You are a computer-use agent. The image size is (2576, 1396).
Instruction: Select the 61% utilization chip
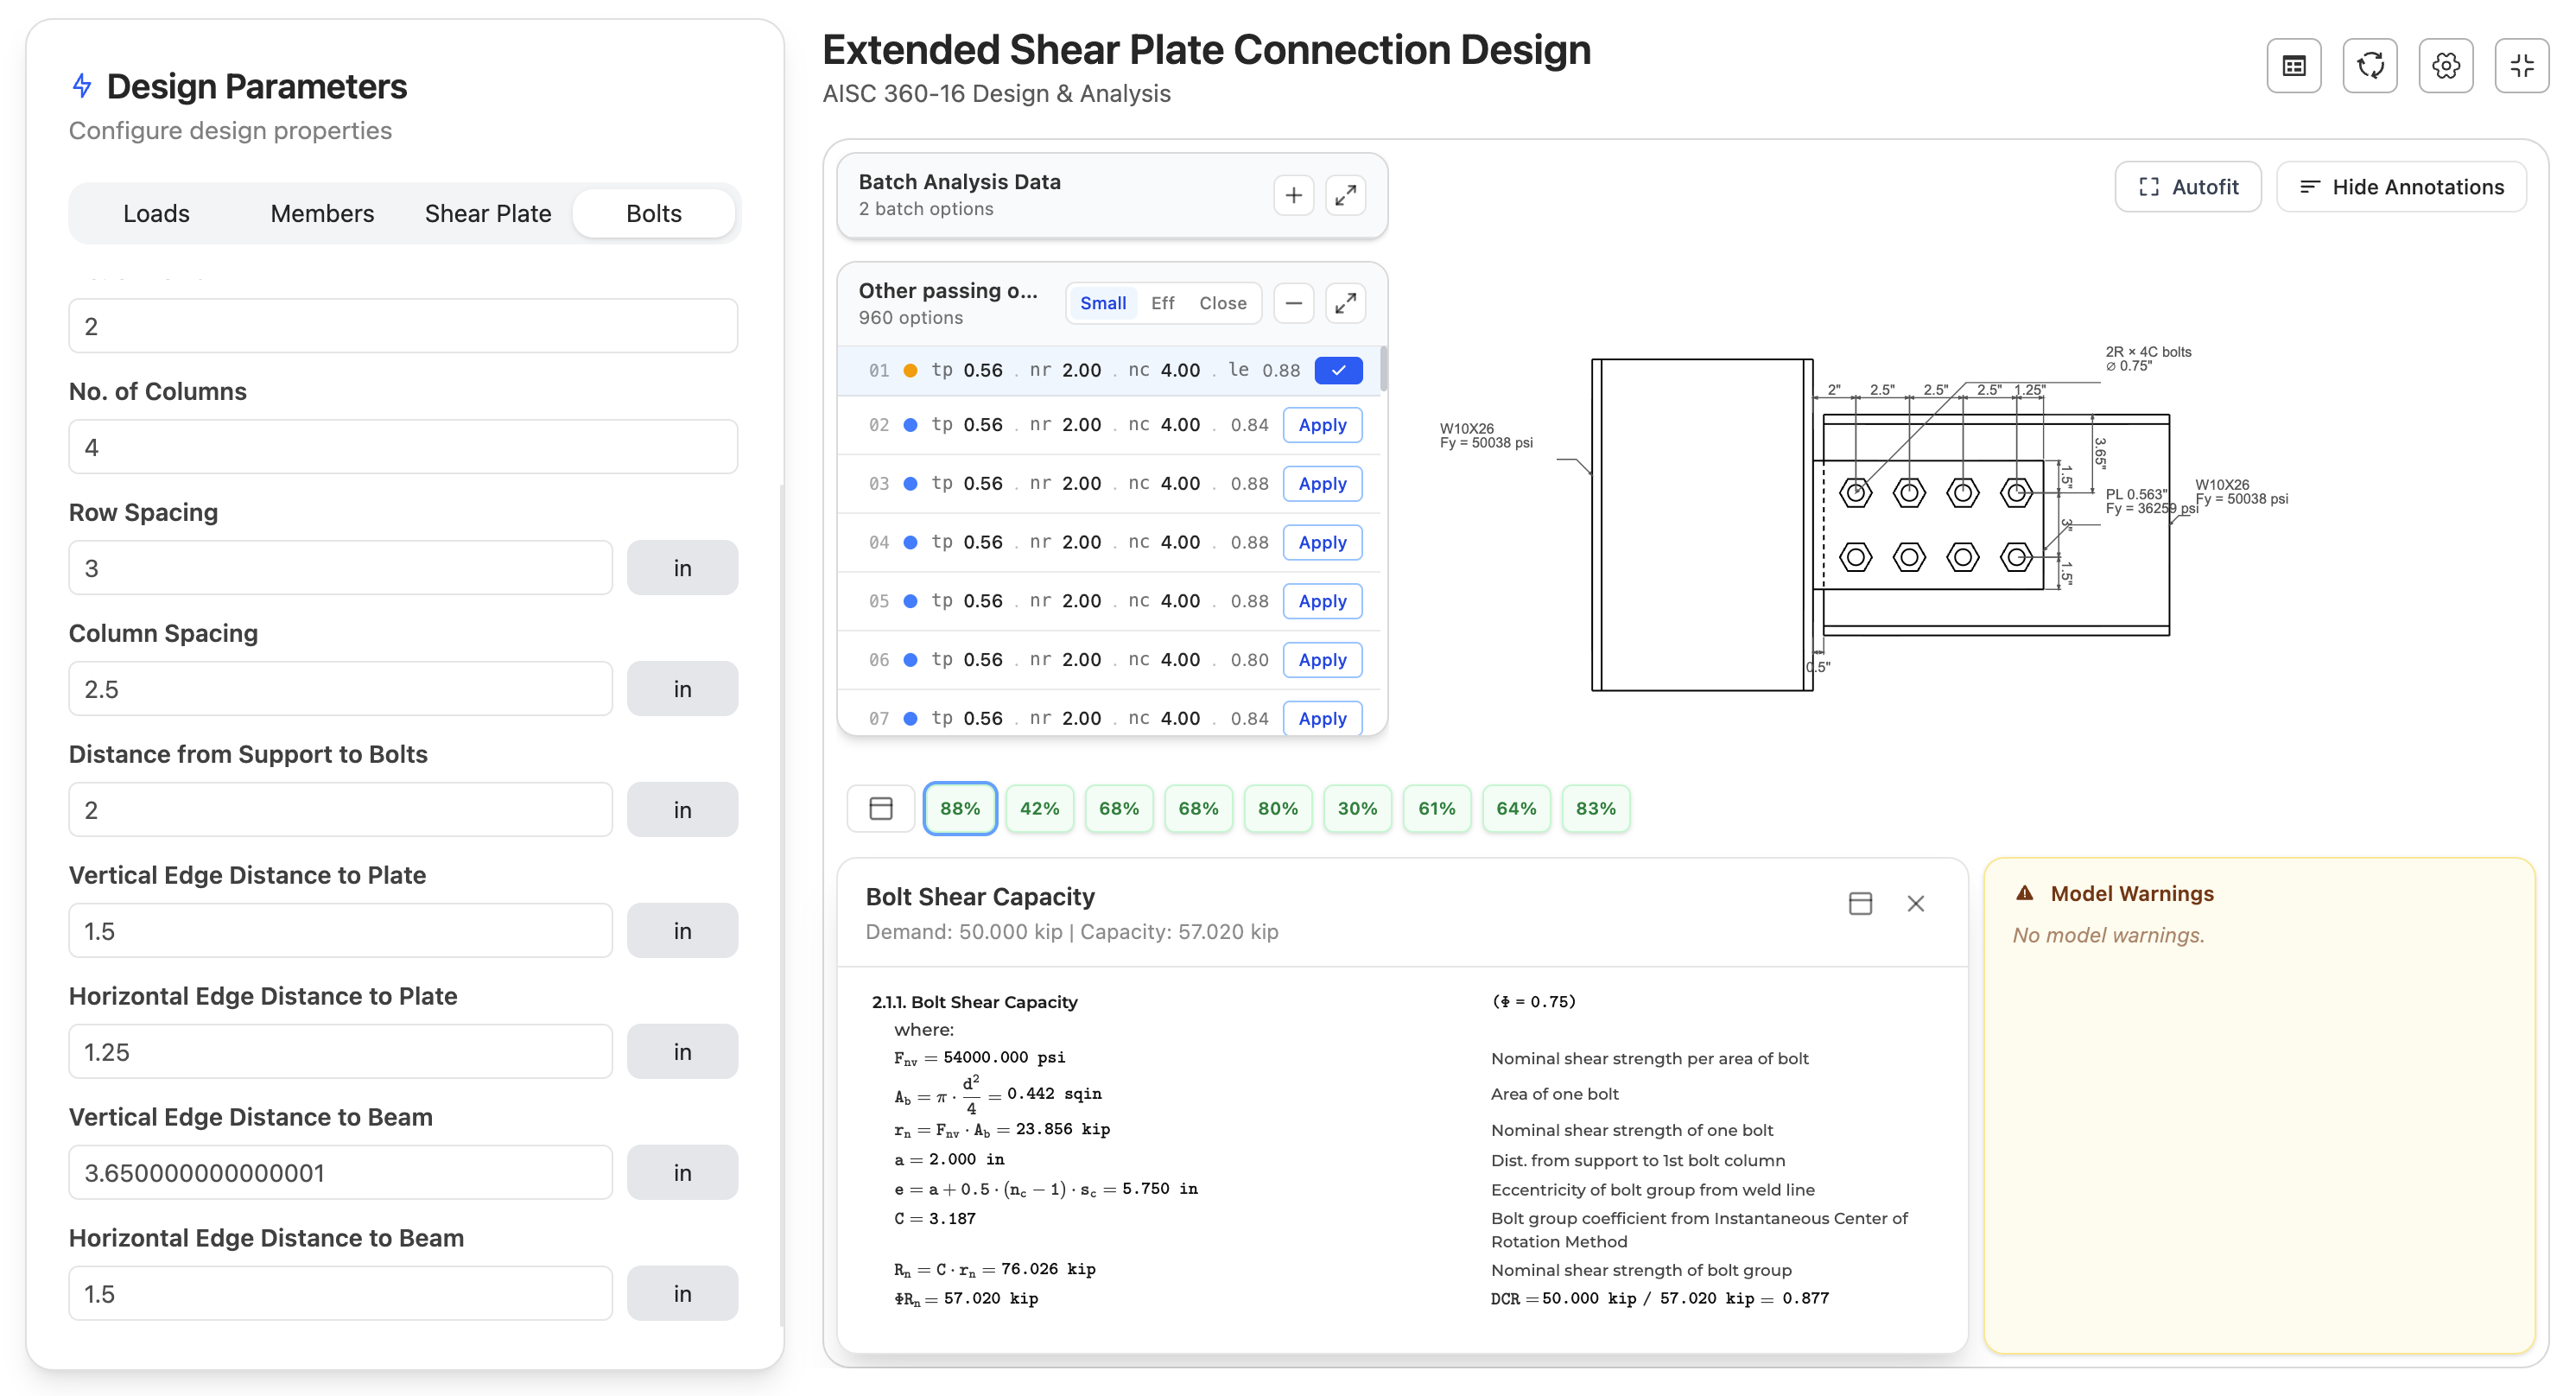point(1436,808)
